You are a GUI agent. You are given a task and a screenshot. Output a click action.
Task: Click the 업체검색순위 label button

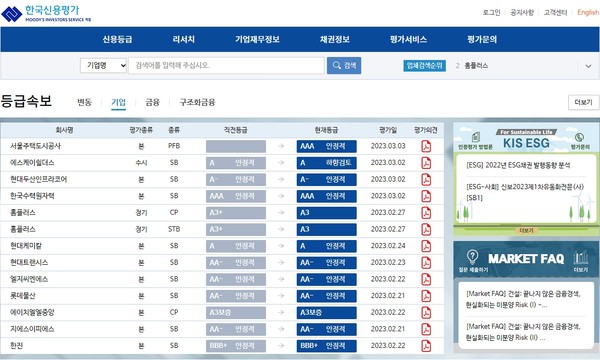(424, 66)
